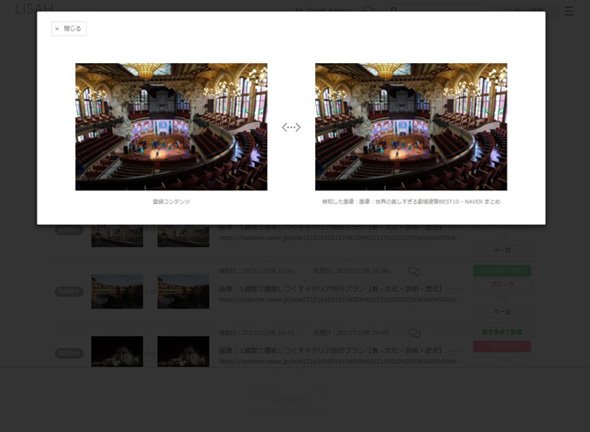Open the matome.naver.jp URL on the bridge row

[x=337, y=300]
